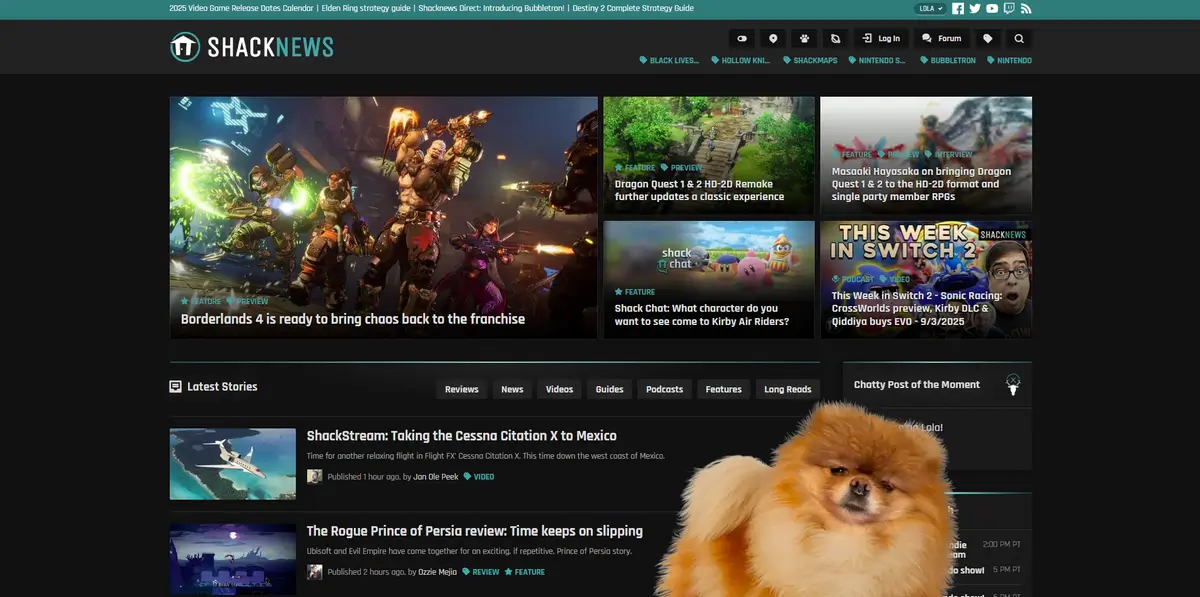Image resolution: width=1200 pixels, height=597 pixels.
Task: Open the Shacknews YouTube icon
Action: [x=992, y=8]
